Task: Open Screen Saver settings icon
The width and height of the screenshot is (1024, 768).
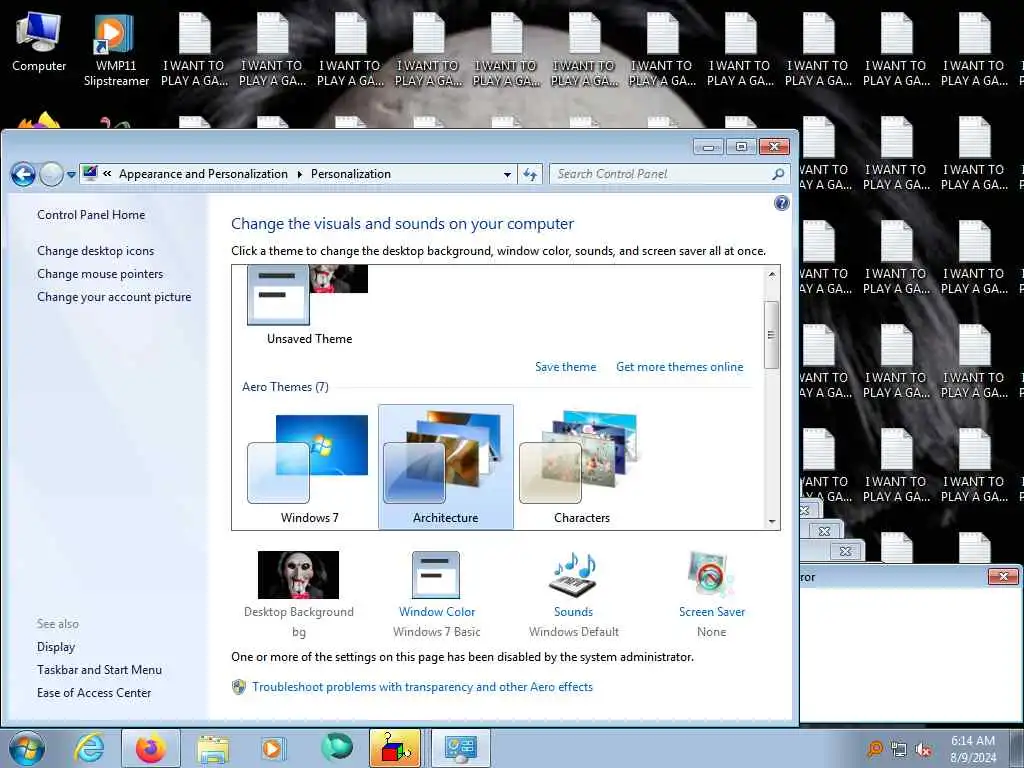Action: pyautogui.click(x=711, y=575)
